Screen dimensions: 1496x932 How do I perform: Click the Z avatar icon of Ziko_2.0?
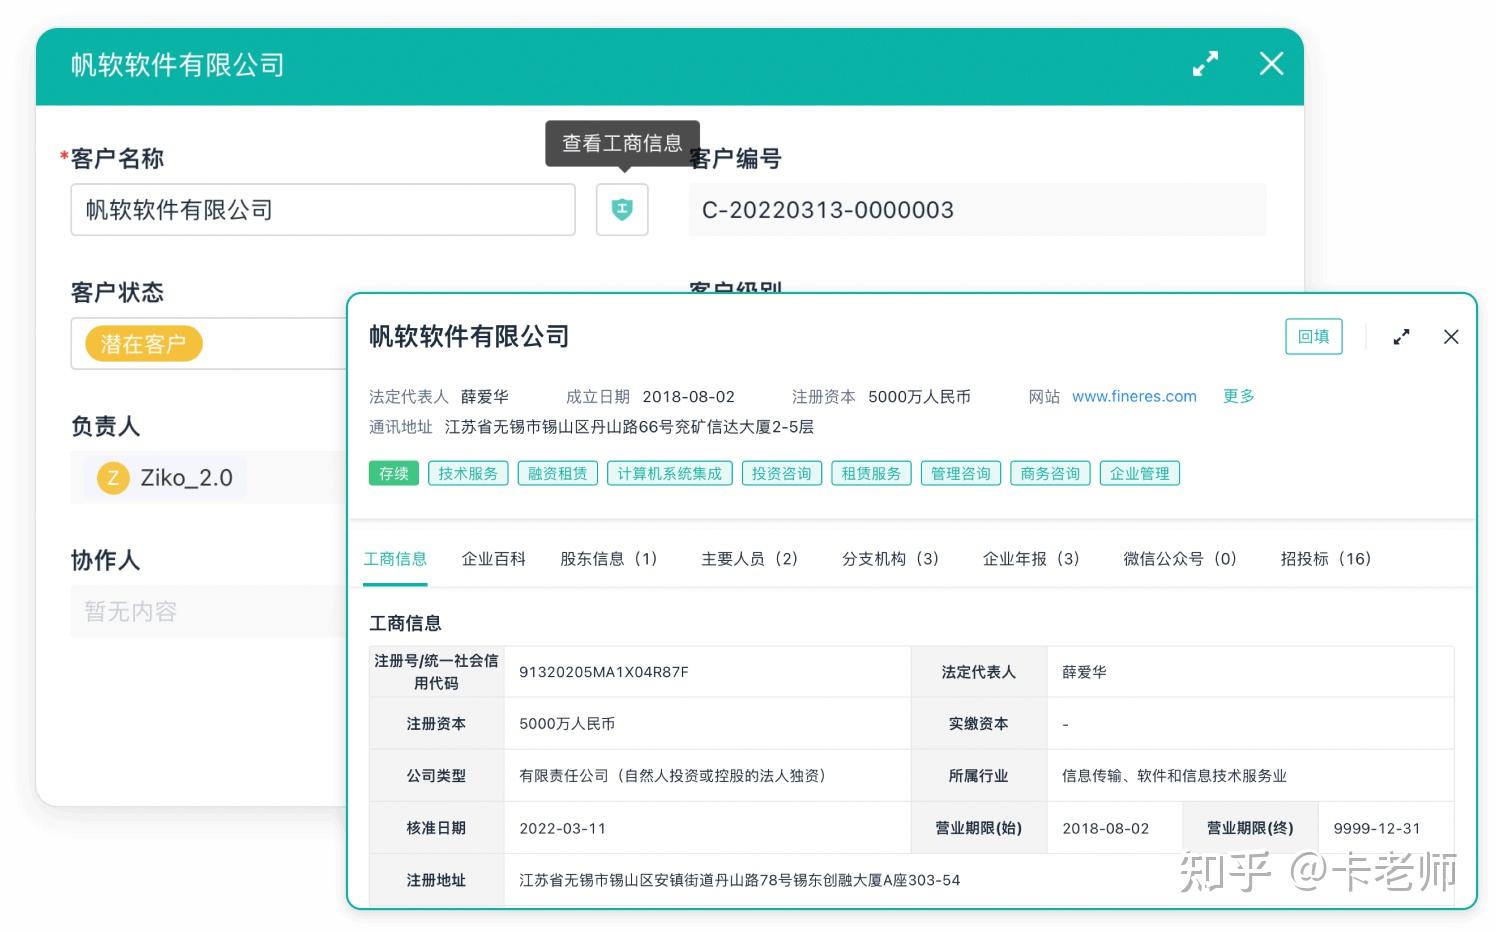tap(113, 478)
